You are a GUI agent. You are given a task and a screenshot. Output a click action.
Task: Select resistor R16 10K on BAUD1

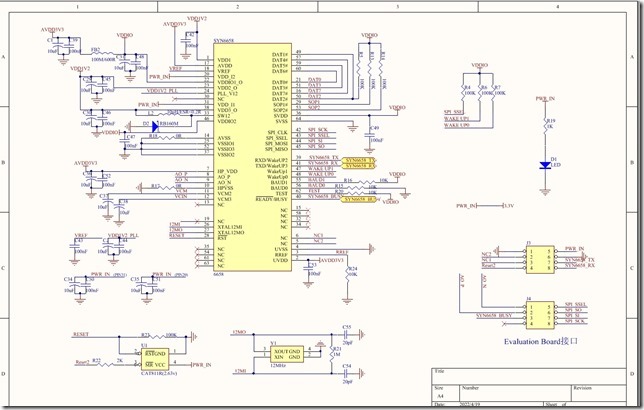click(365, 181)
